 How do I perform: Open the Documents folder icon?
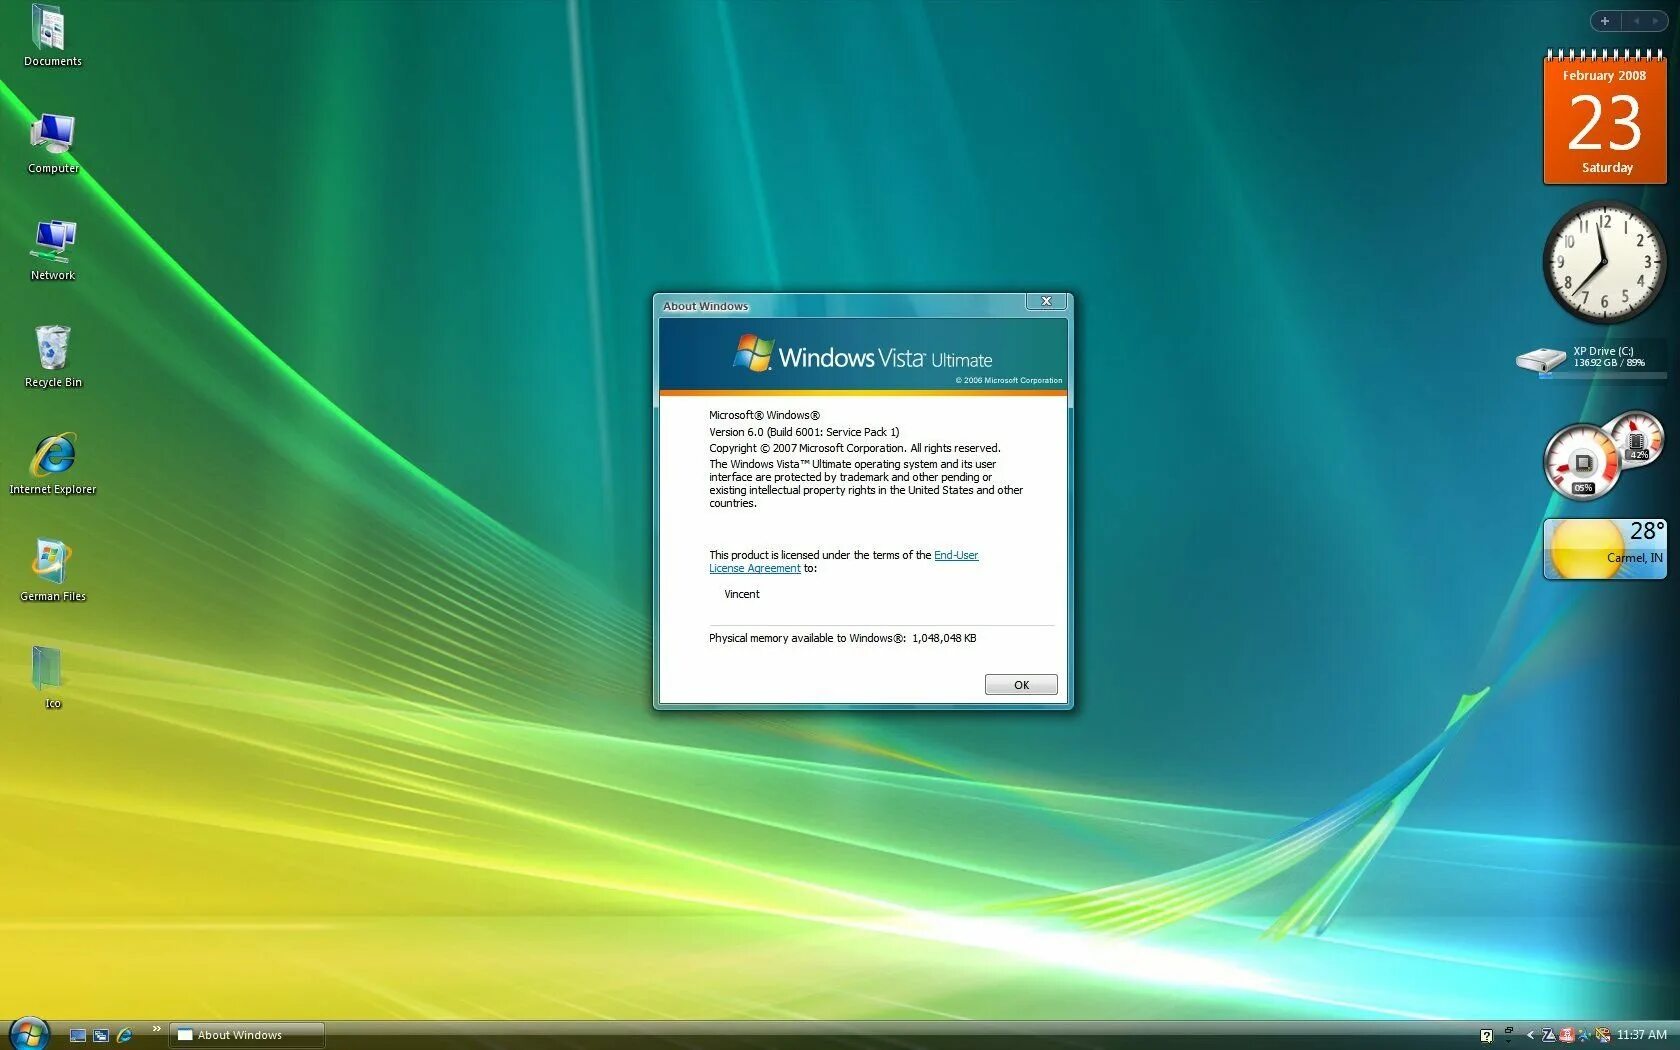click(52, 35)
